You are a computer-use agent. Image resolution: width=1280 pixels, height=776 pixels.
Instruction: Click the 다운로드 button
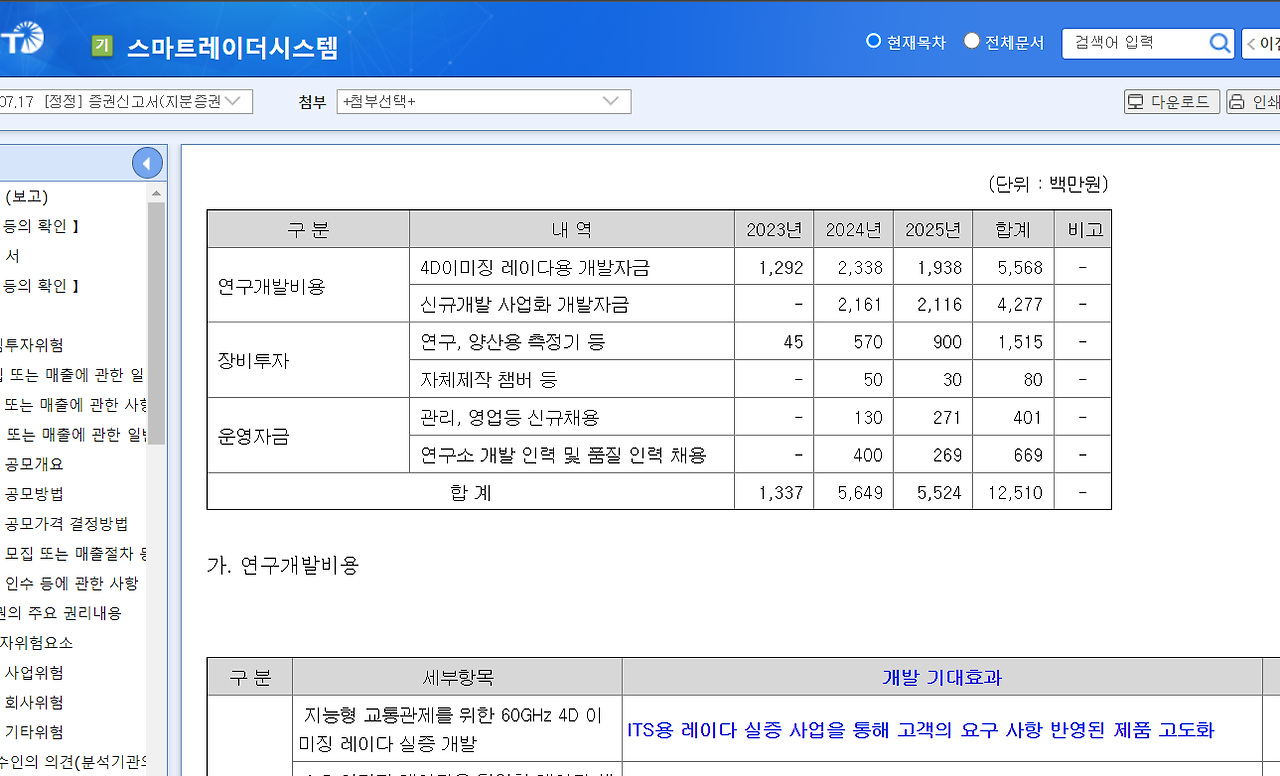1171,101
